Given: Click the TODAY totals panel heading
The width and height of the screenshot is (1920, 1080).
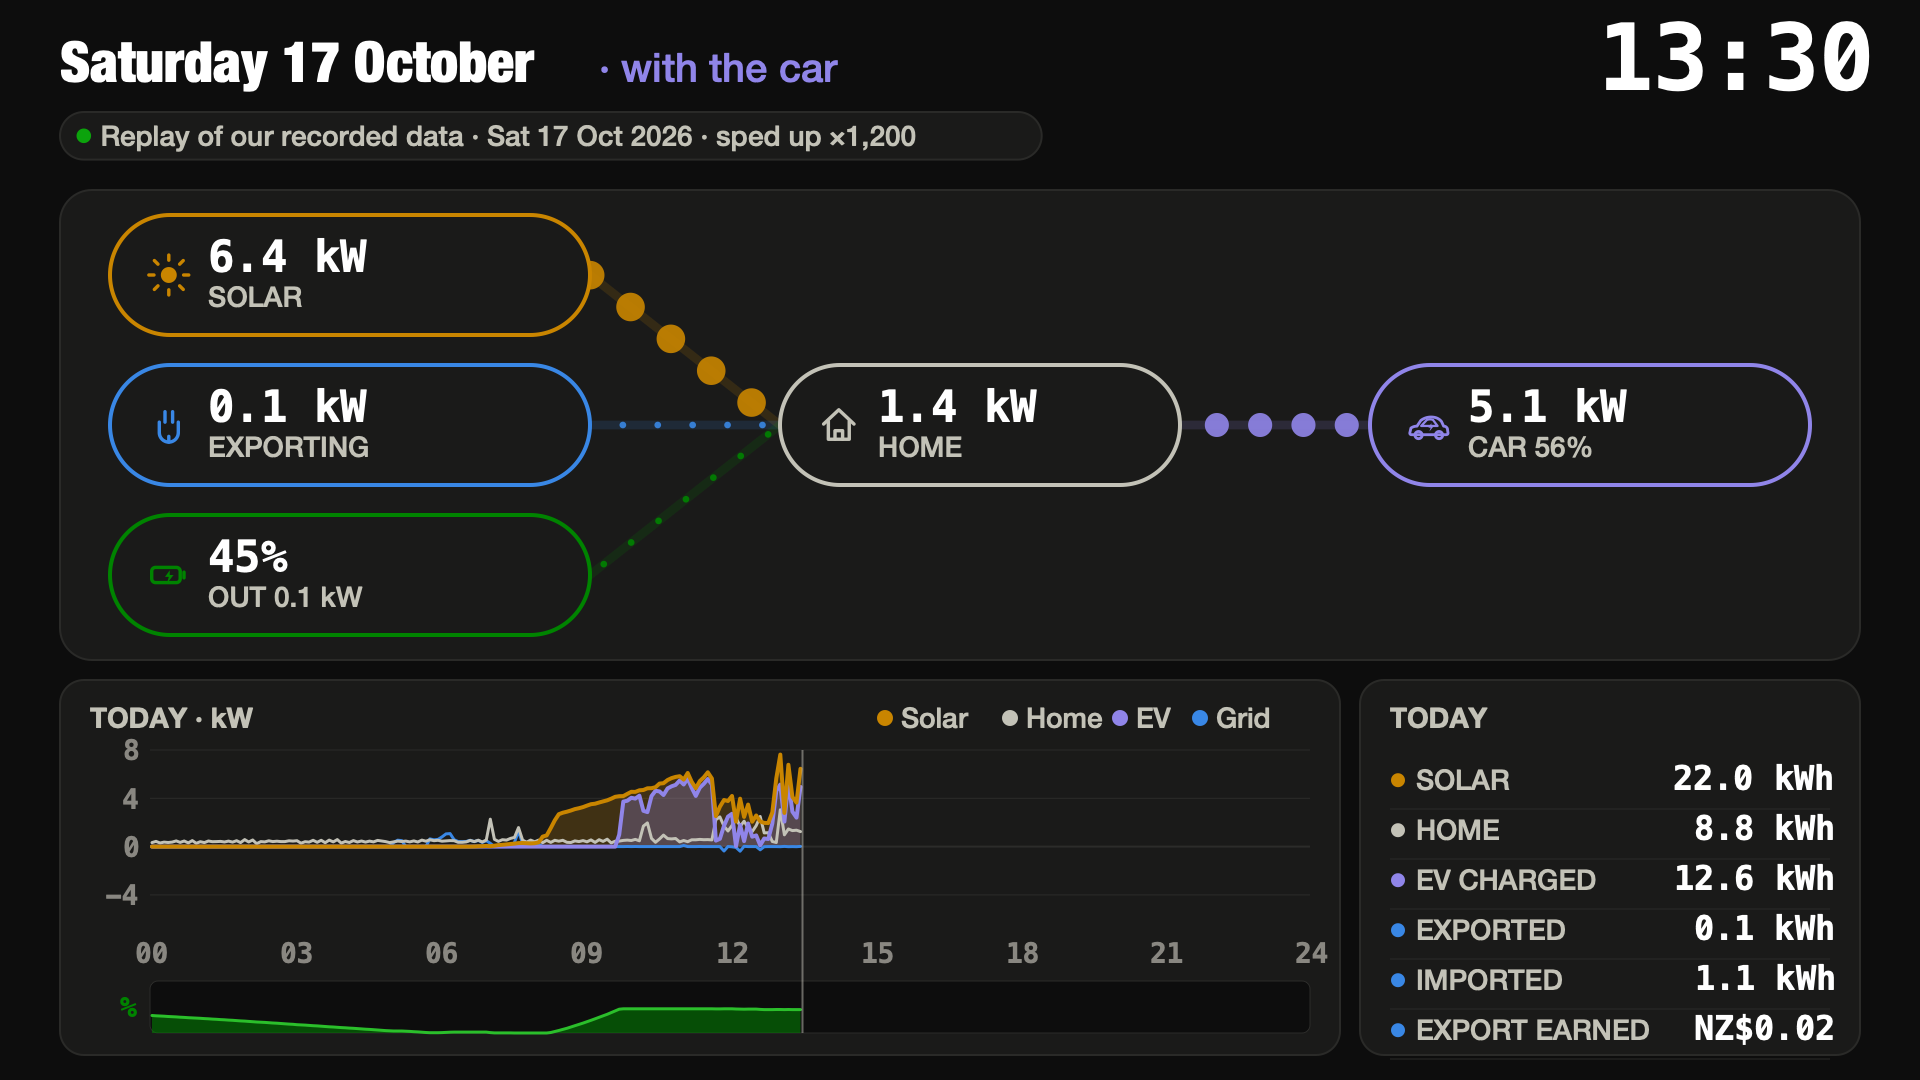Looking at the screenshot, I should coord(1438,718).
